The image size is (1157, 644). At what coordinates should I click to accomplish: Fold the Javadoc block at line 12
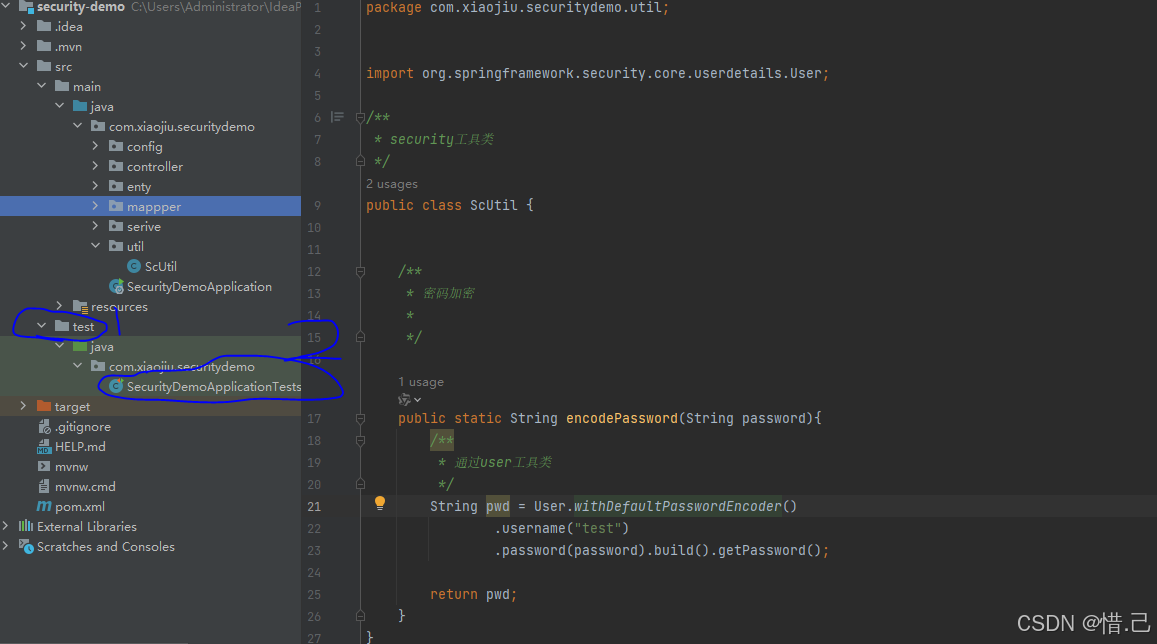360,271
